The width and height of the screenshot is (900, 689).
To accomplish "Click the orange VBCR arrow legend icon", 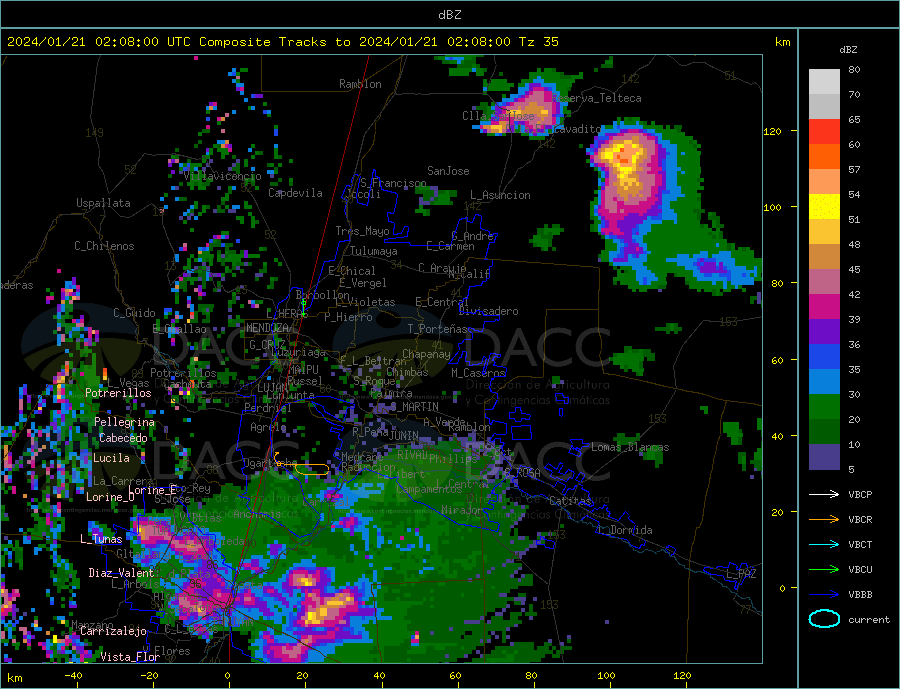I will tap(824, 520).
